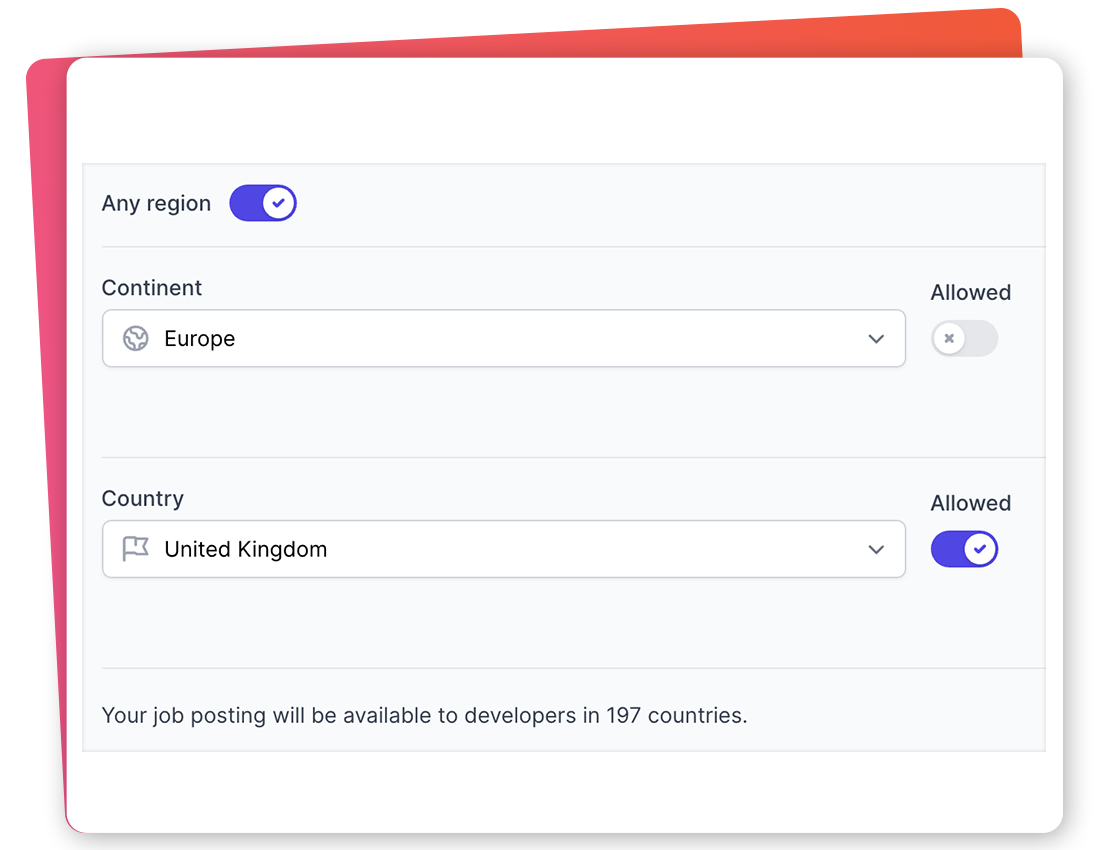Disable the Allowed toggle for Country

[x=964, y=549]
